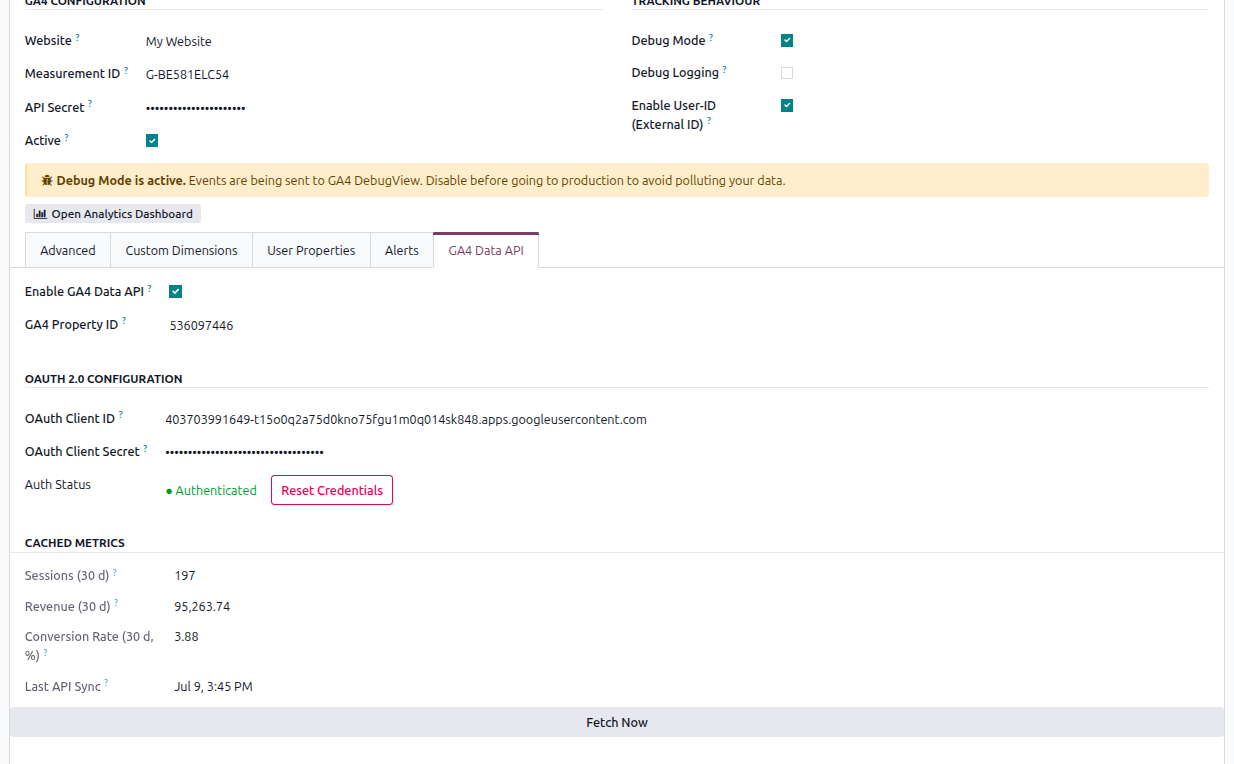Screen dimensions: 1234x764
Task: Click the Sessions value 197
Action: click(185, 575)
